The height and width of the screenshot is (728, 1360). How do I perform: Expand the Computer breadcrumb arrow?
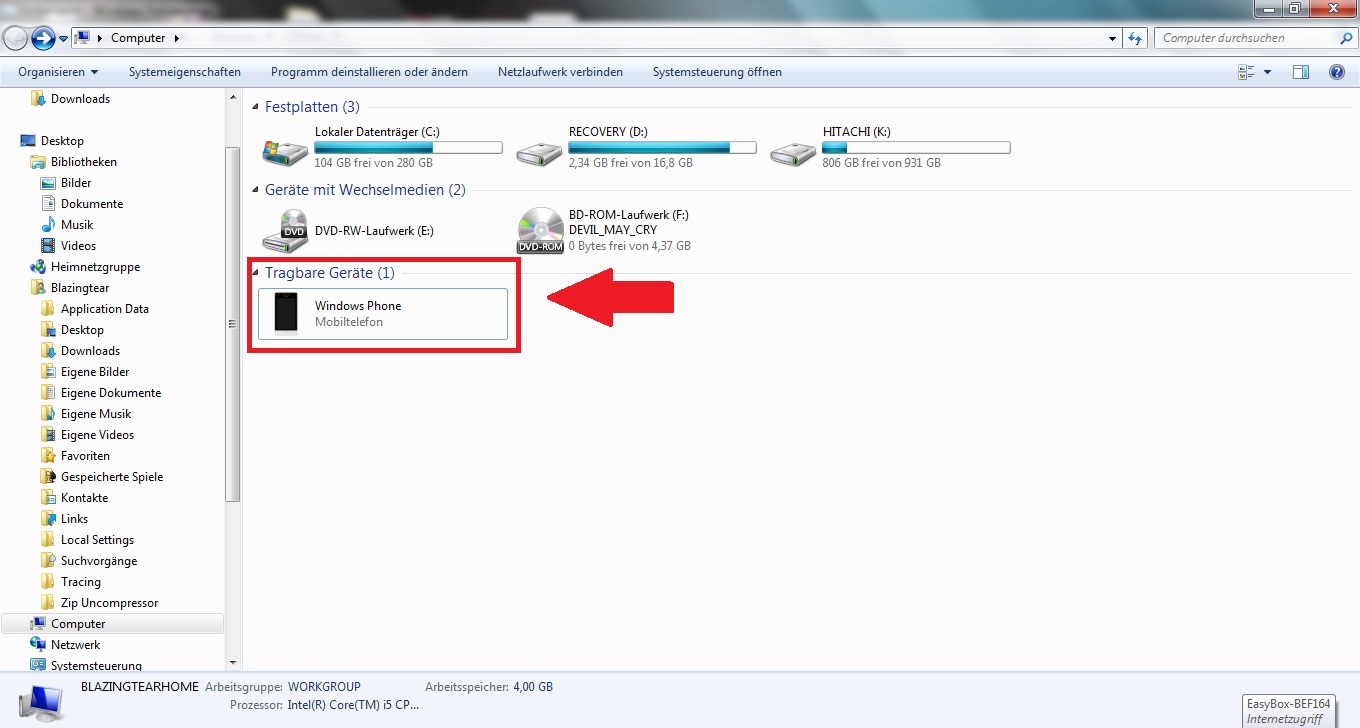coord(176,38)
